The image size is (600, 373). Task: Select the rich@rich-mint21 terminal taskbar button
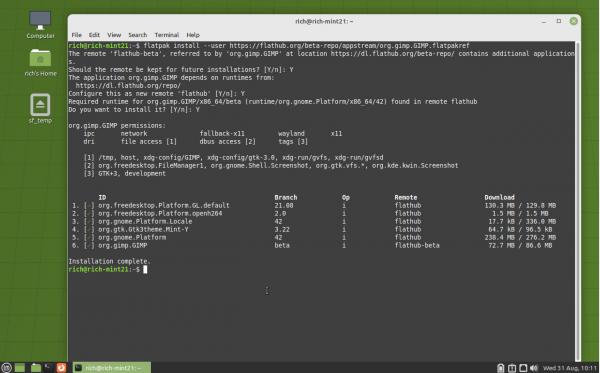pyautogui.click(x=112, y=368)
